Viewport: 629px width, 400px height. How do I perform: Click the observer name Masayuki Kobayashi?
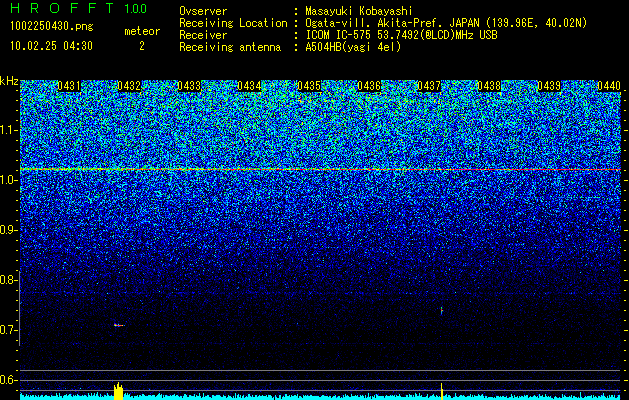tap(359, 11)
